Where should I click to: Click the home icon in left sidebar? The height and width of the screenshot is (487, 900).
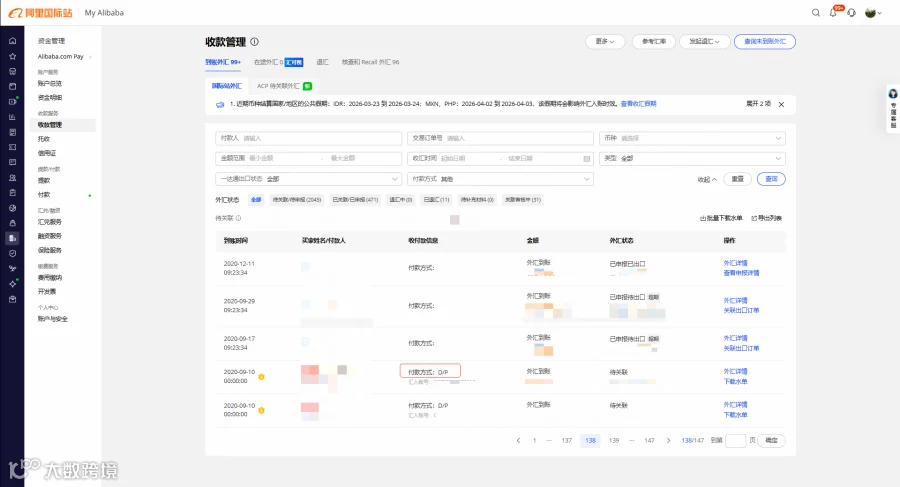point(13,41)
